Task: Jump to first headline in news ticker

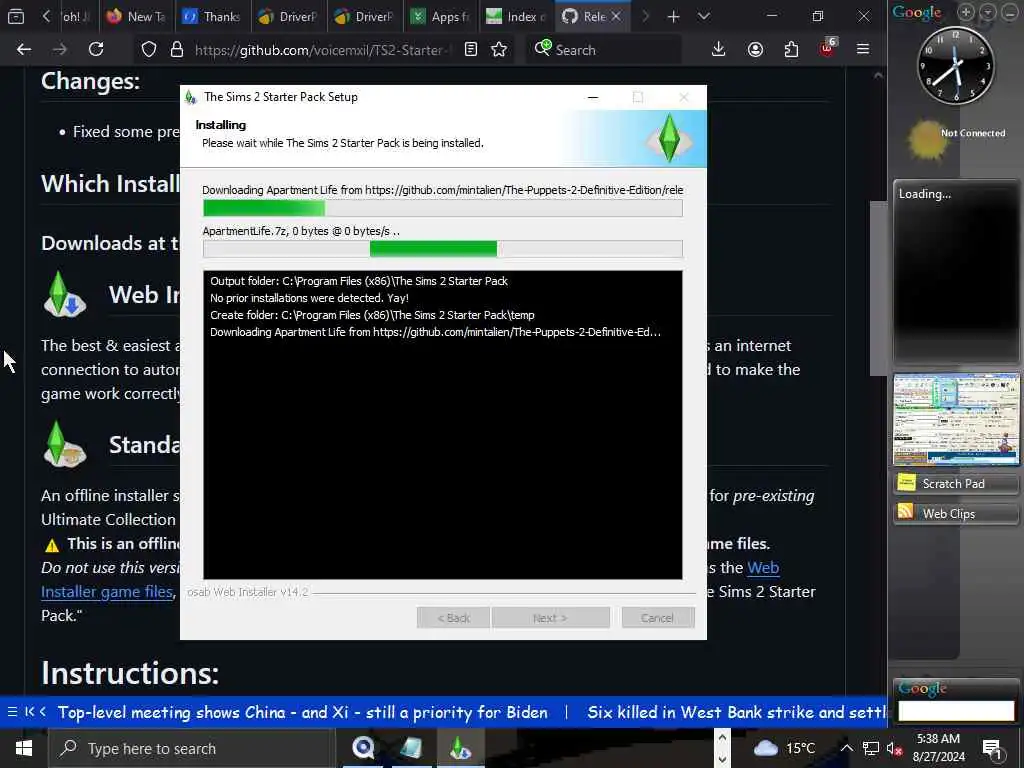Action: coord(29,712)
